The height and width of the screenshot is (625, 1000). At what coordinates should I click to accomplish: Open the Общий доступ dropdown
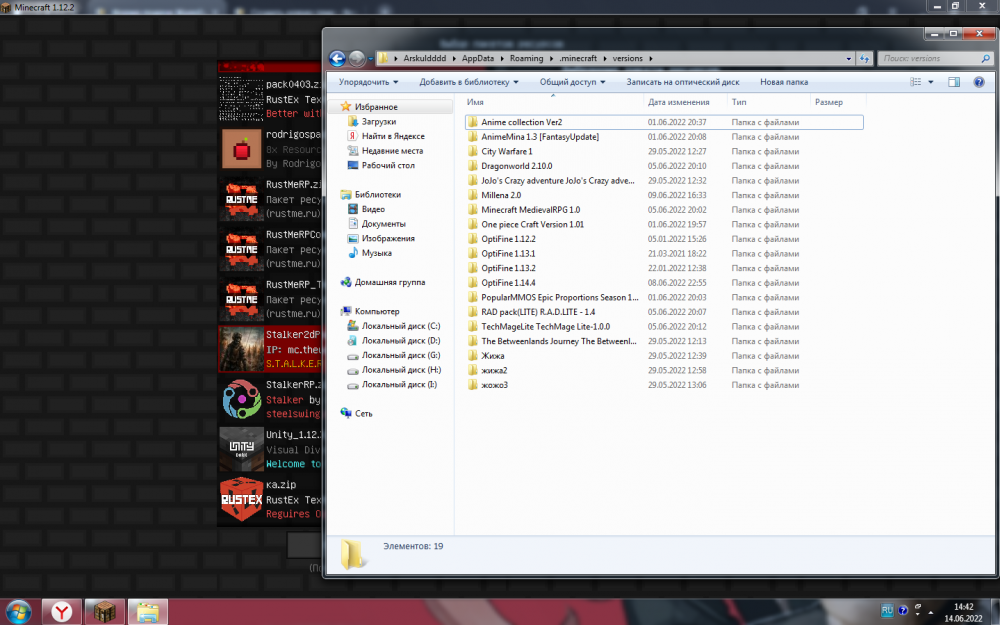point(572,82)
